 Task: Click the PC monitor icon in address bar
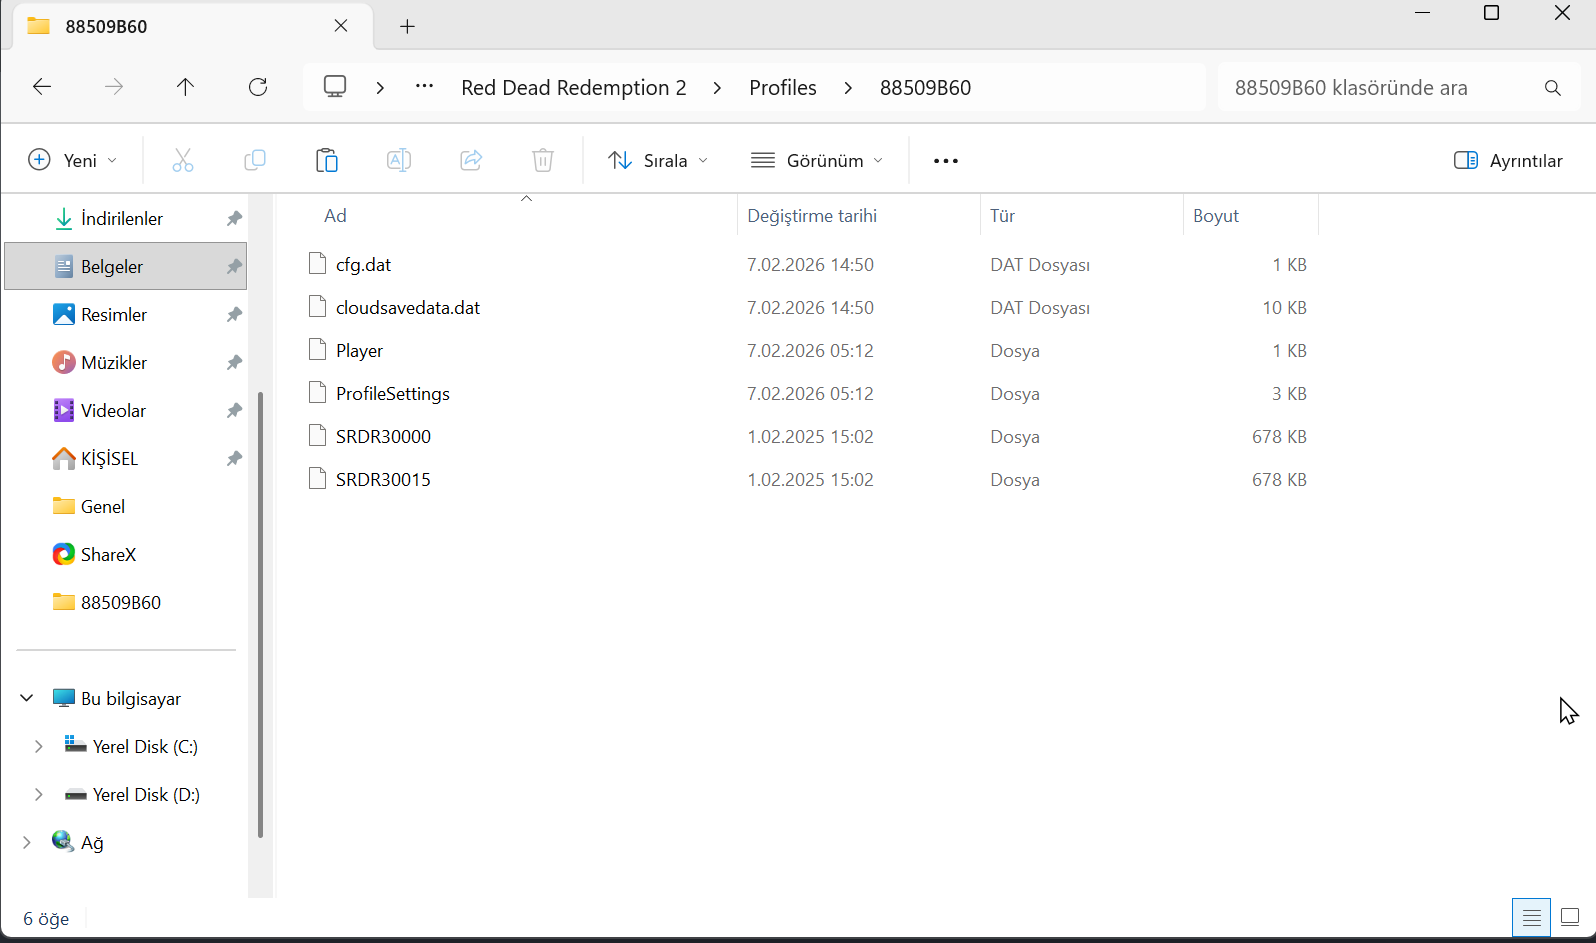pos(335,87)
